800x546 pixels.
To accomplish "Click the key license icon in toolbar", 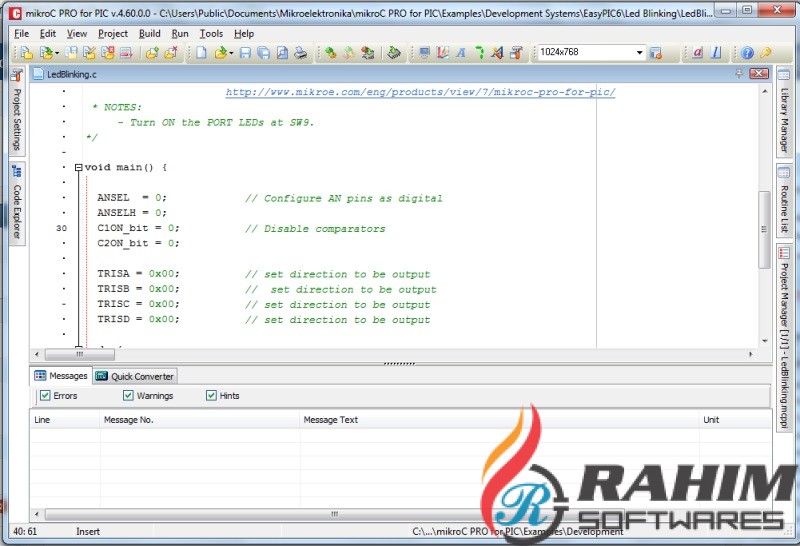I will click(x=765, y=52).
